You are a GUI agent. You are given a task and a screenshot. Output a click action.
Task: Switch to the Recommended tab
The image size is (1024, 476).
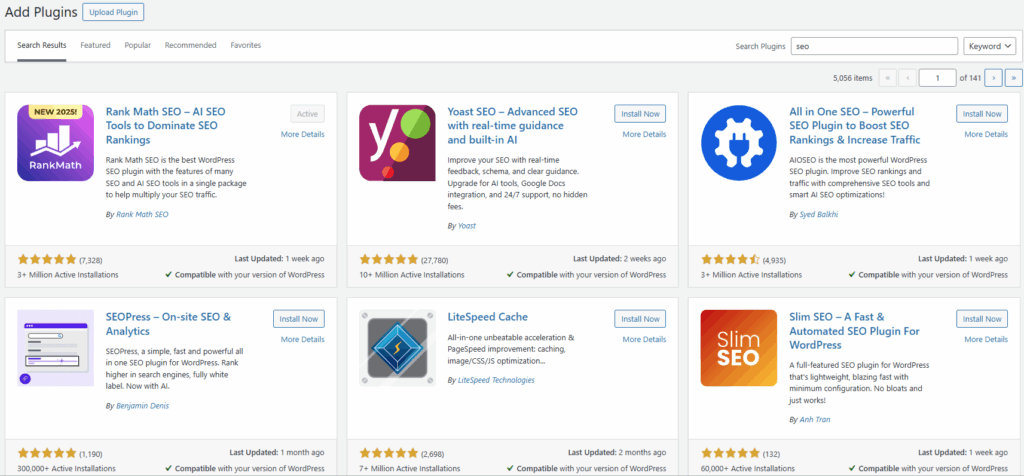[191, 45]
